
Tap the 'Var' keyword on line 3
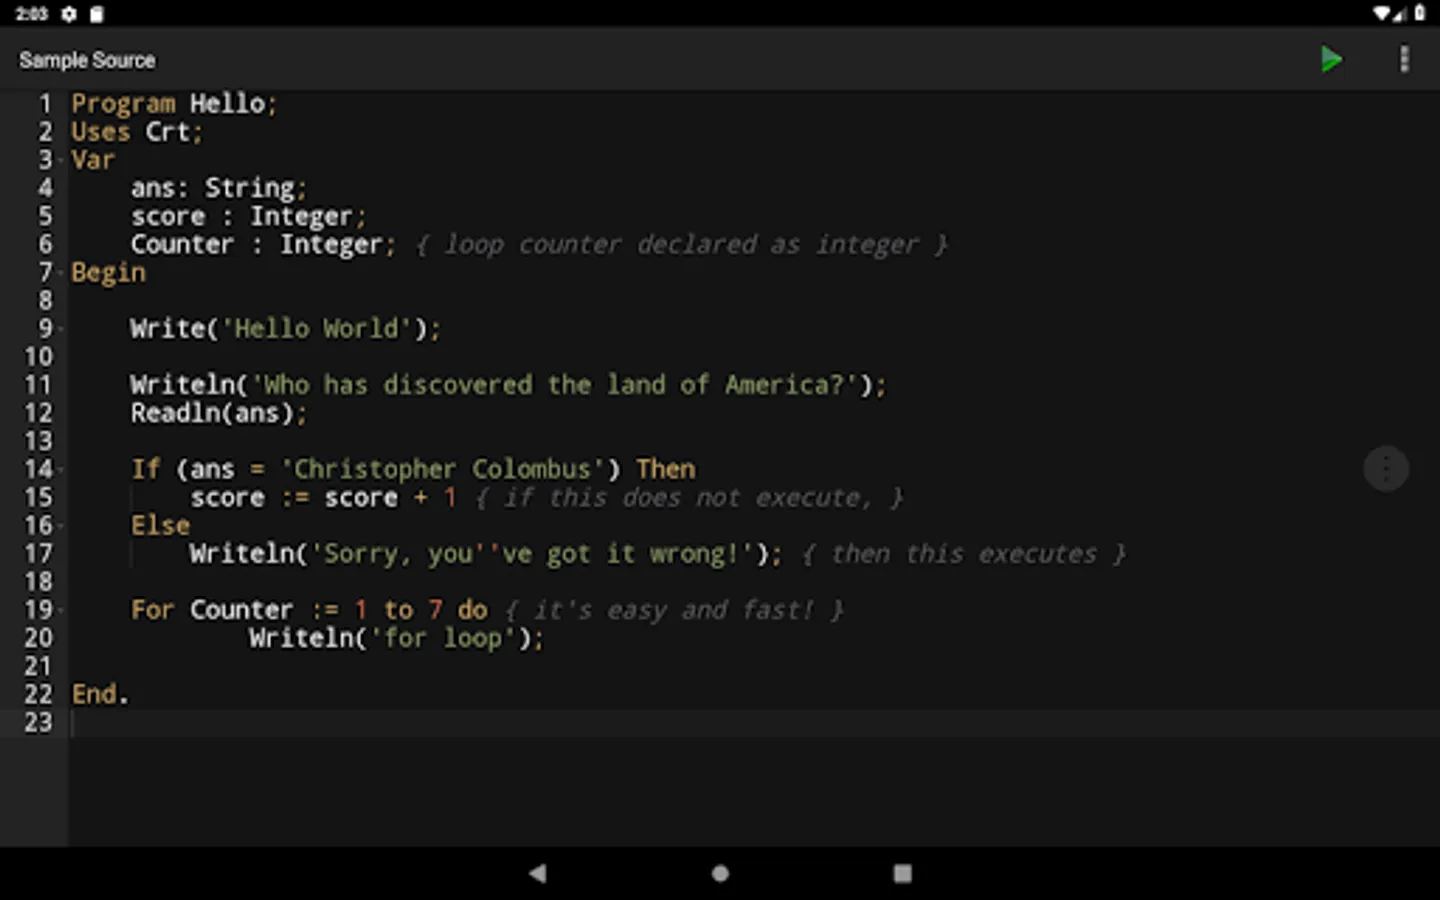tap(93, 160)
